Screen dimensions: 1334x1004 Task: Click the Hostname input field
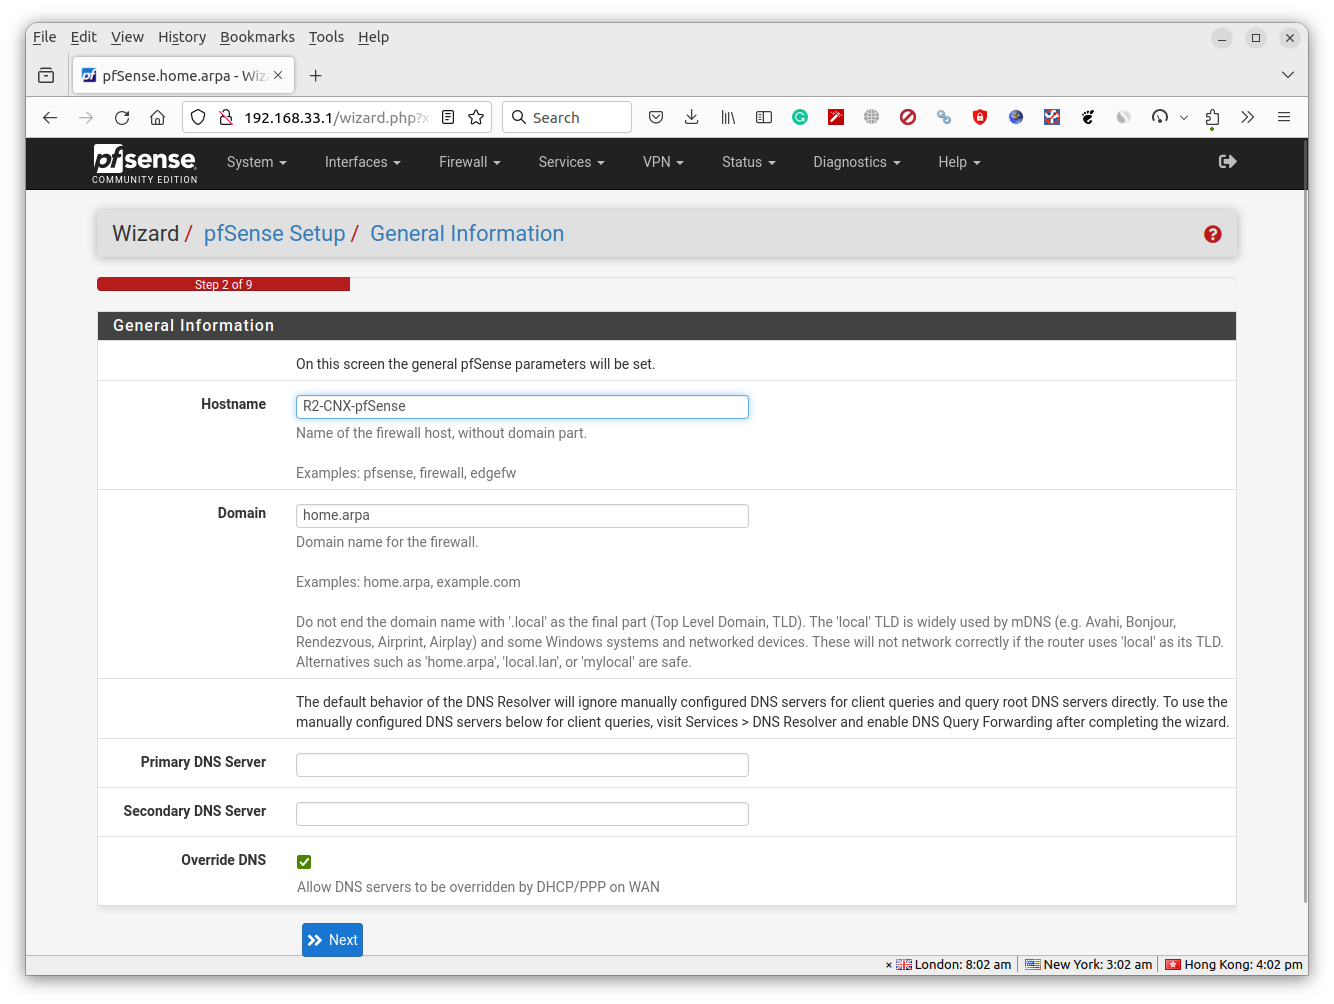[x=522, y=406]
